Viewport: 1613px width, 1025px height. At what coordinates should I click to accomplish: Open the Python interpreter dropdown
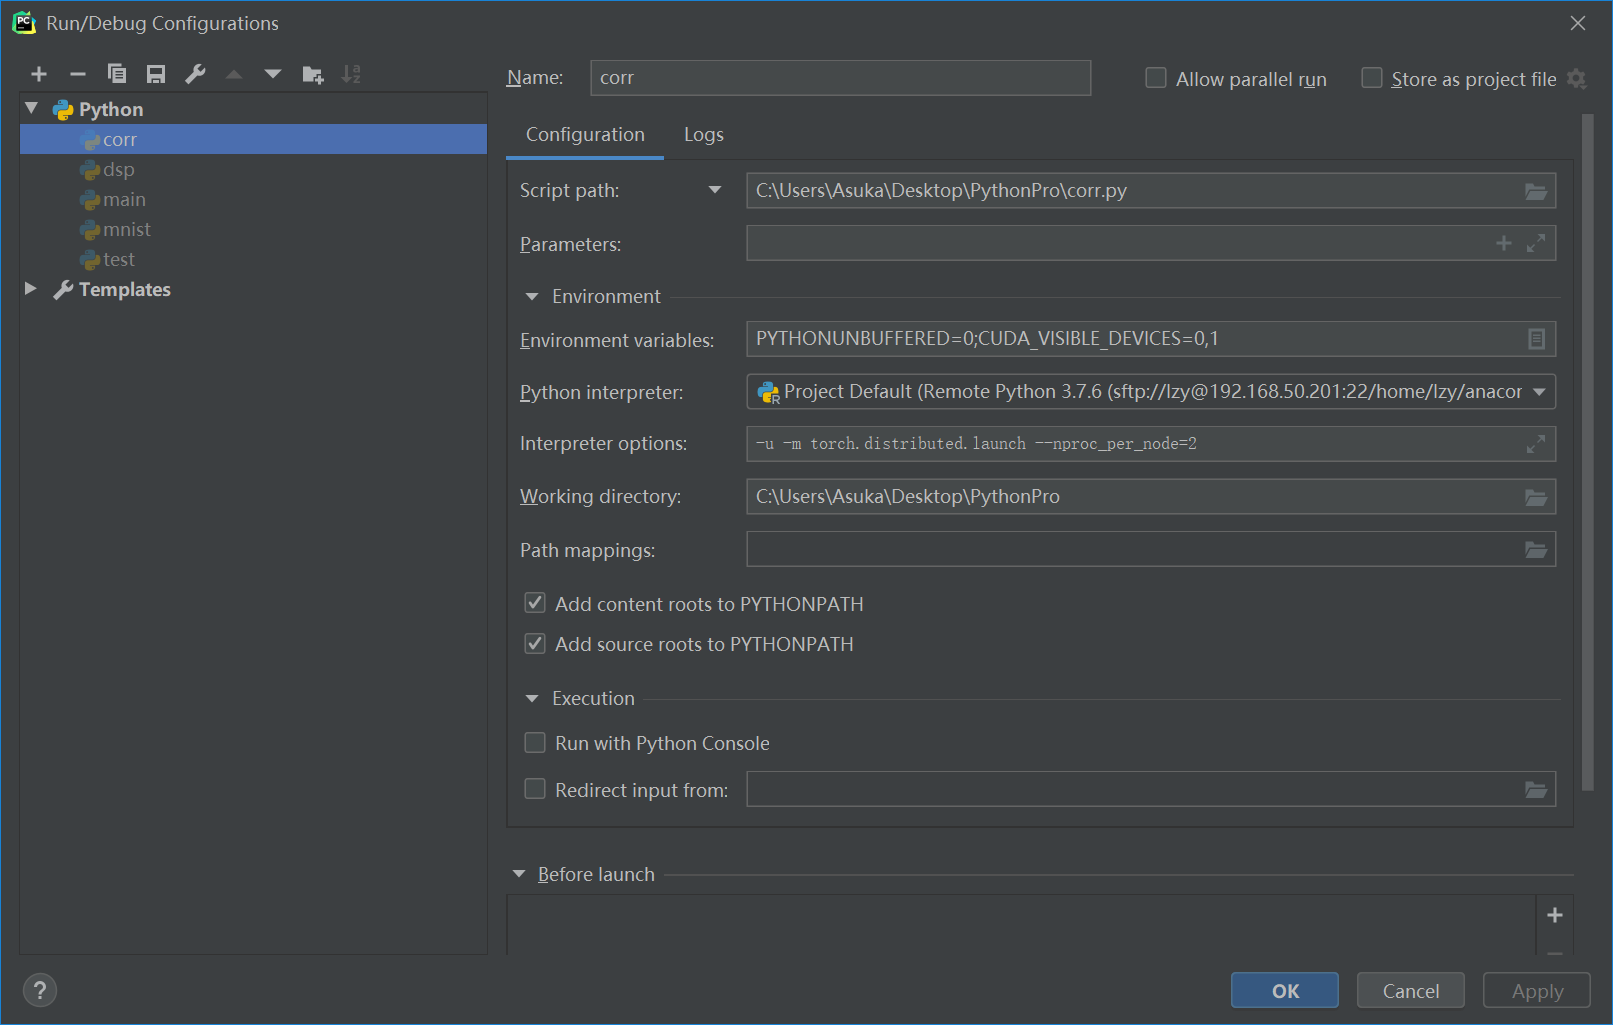1539,392
